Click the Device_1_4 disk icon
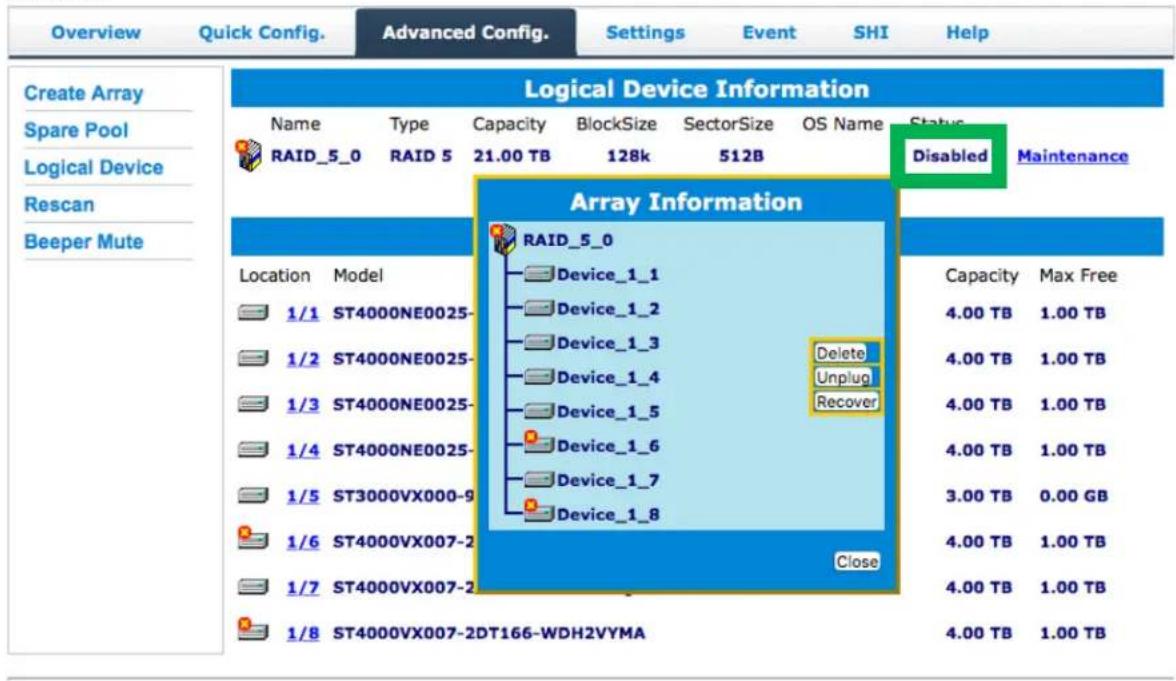 [x=539, y=376]
